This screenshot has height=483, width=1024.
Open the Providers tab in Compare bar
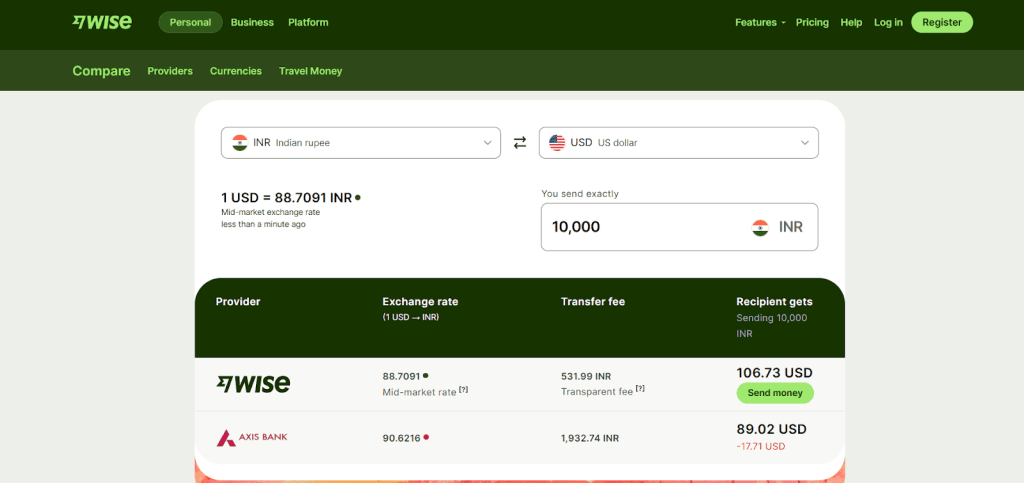pos(170,71)
